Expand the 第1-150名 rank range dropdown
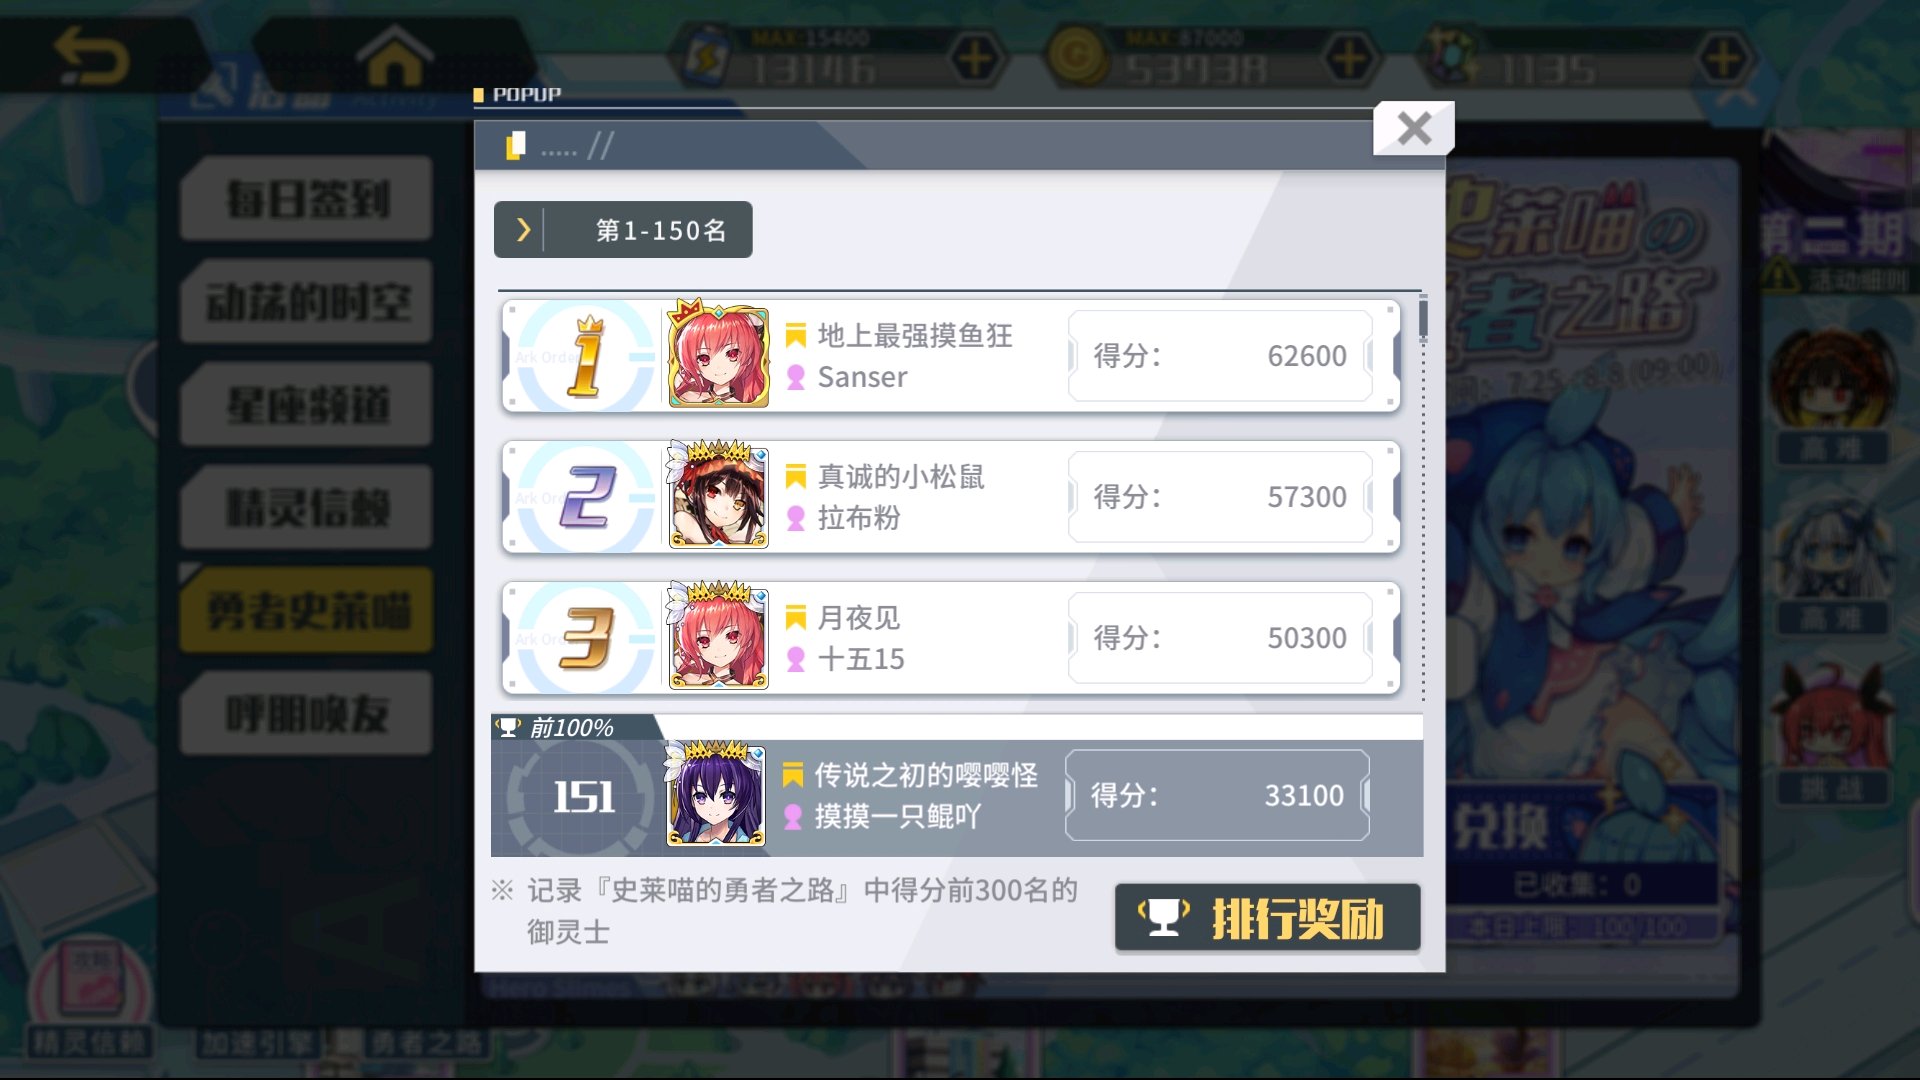Viewport: 1920px width, 1080px height. pyautogui.click(x=623, y=230)
